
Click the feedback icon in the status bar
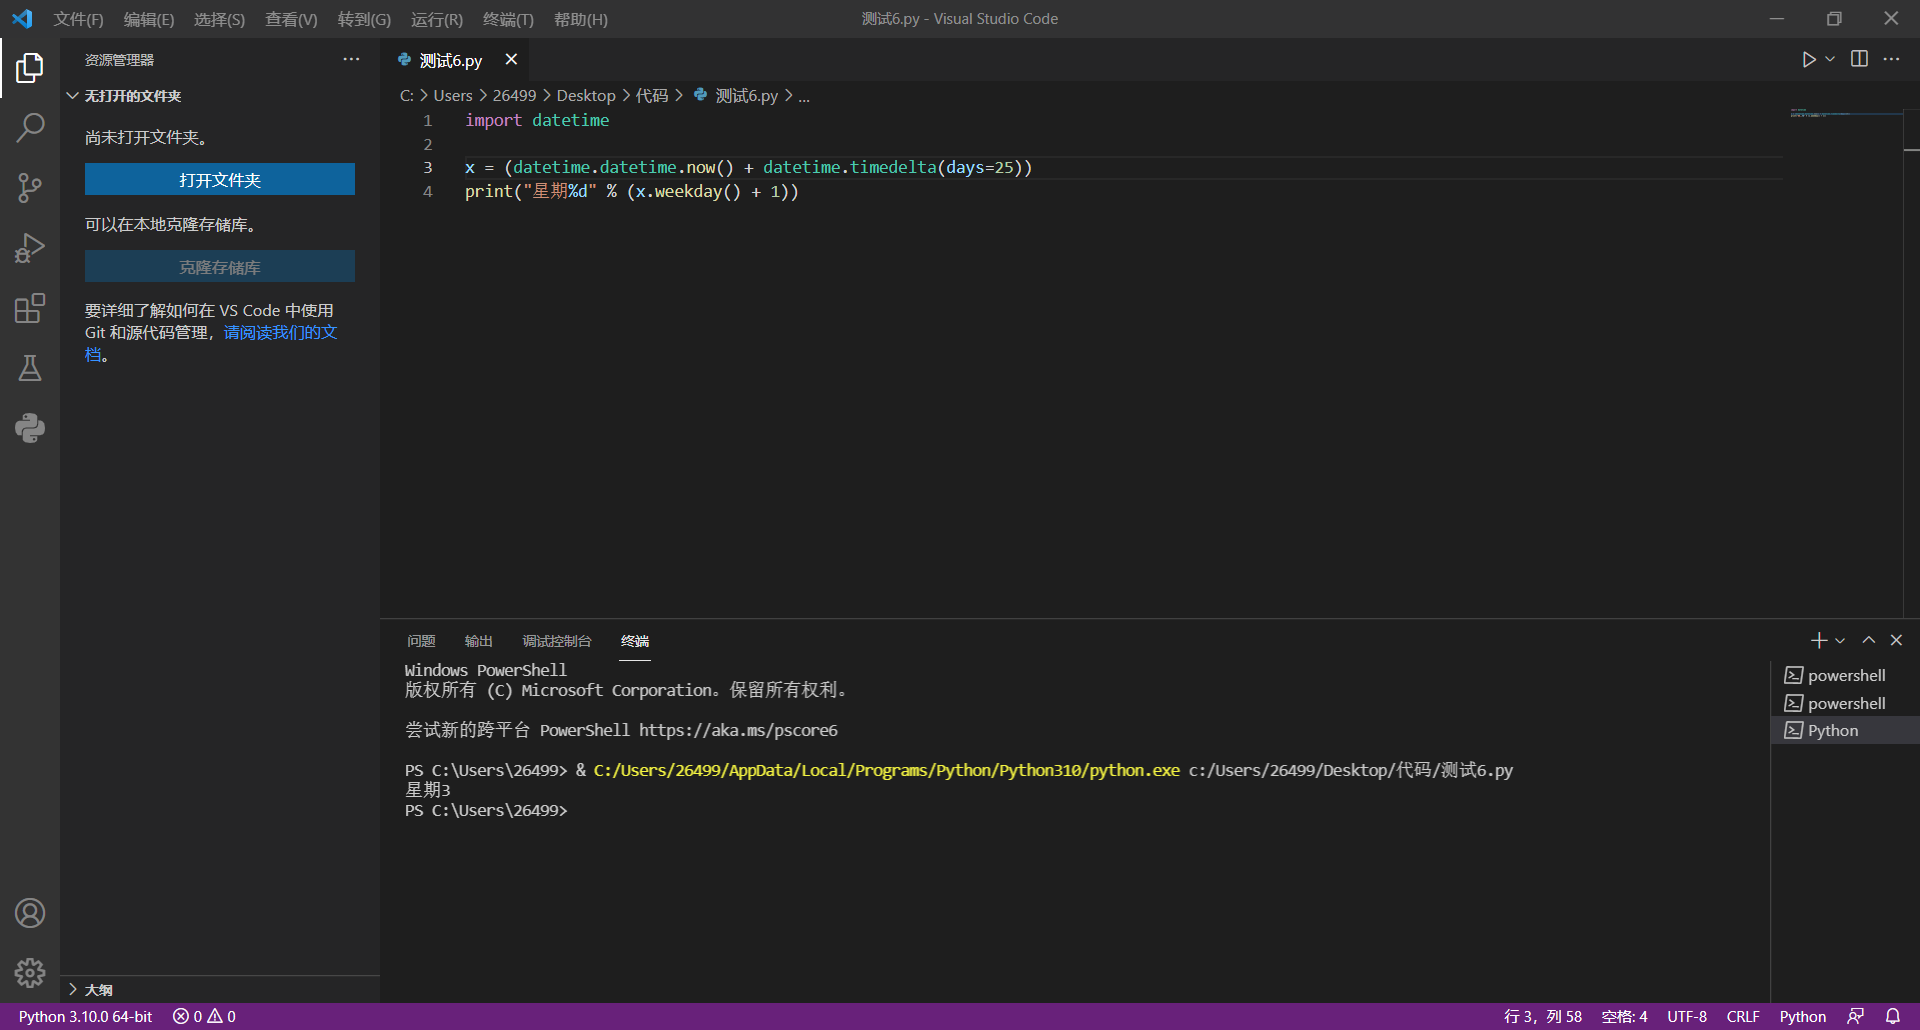click(x=1855, y=1016)
